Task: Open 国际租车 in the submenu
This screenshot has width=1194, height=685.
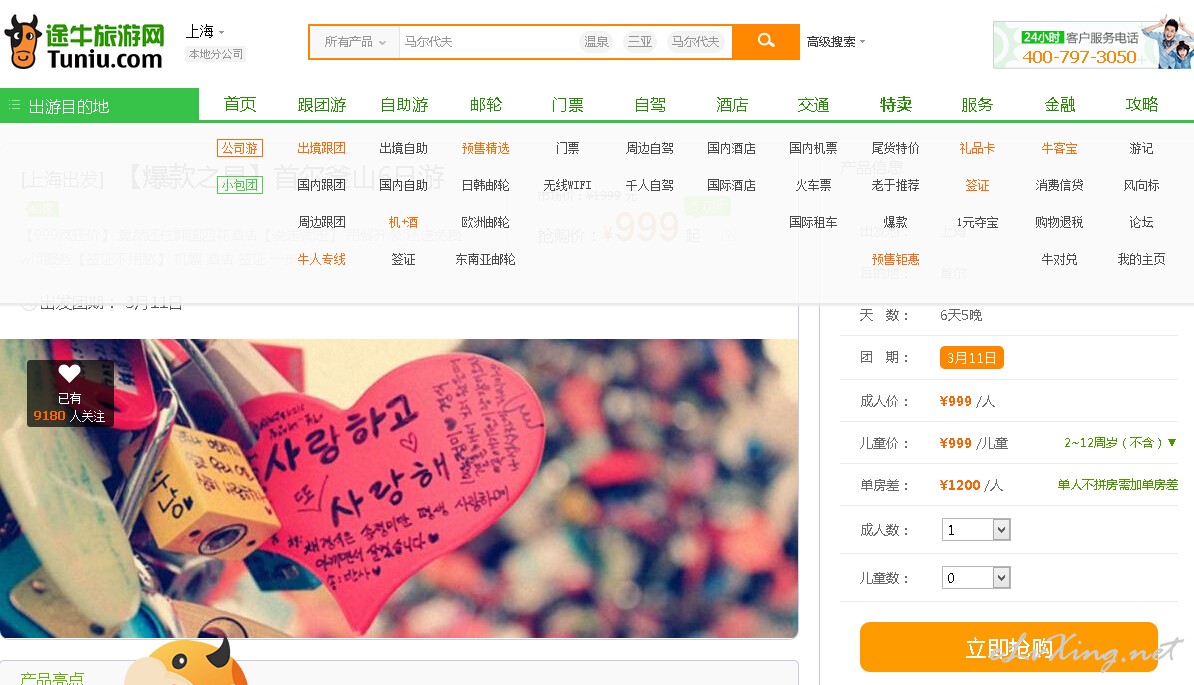Action: coord(813,222)
